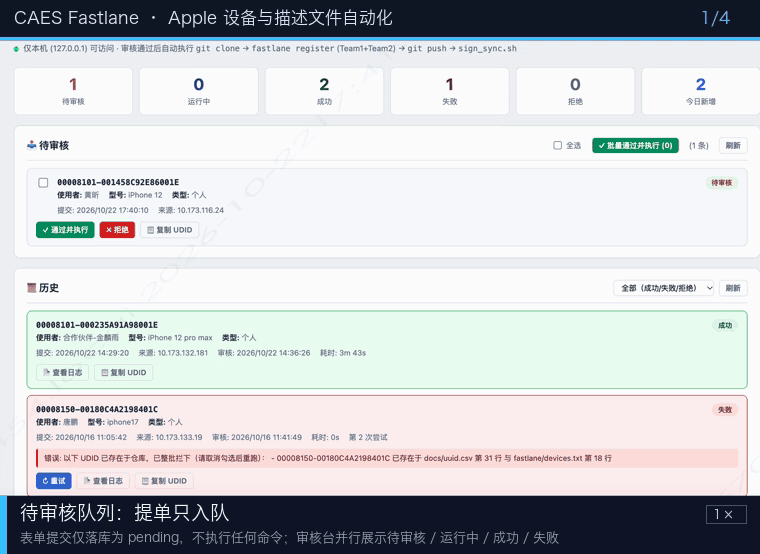Screen dimensions: 760x554
Task: View log for 00008101-000235A91A98001E
Action: pos(63,372)
